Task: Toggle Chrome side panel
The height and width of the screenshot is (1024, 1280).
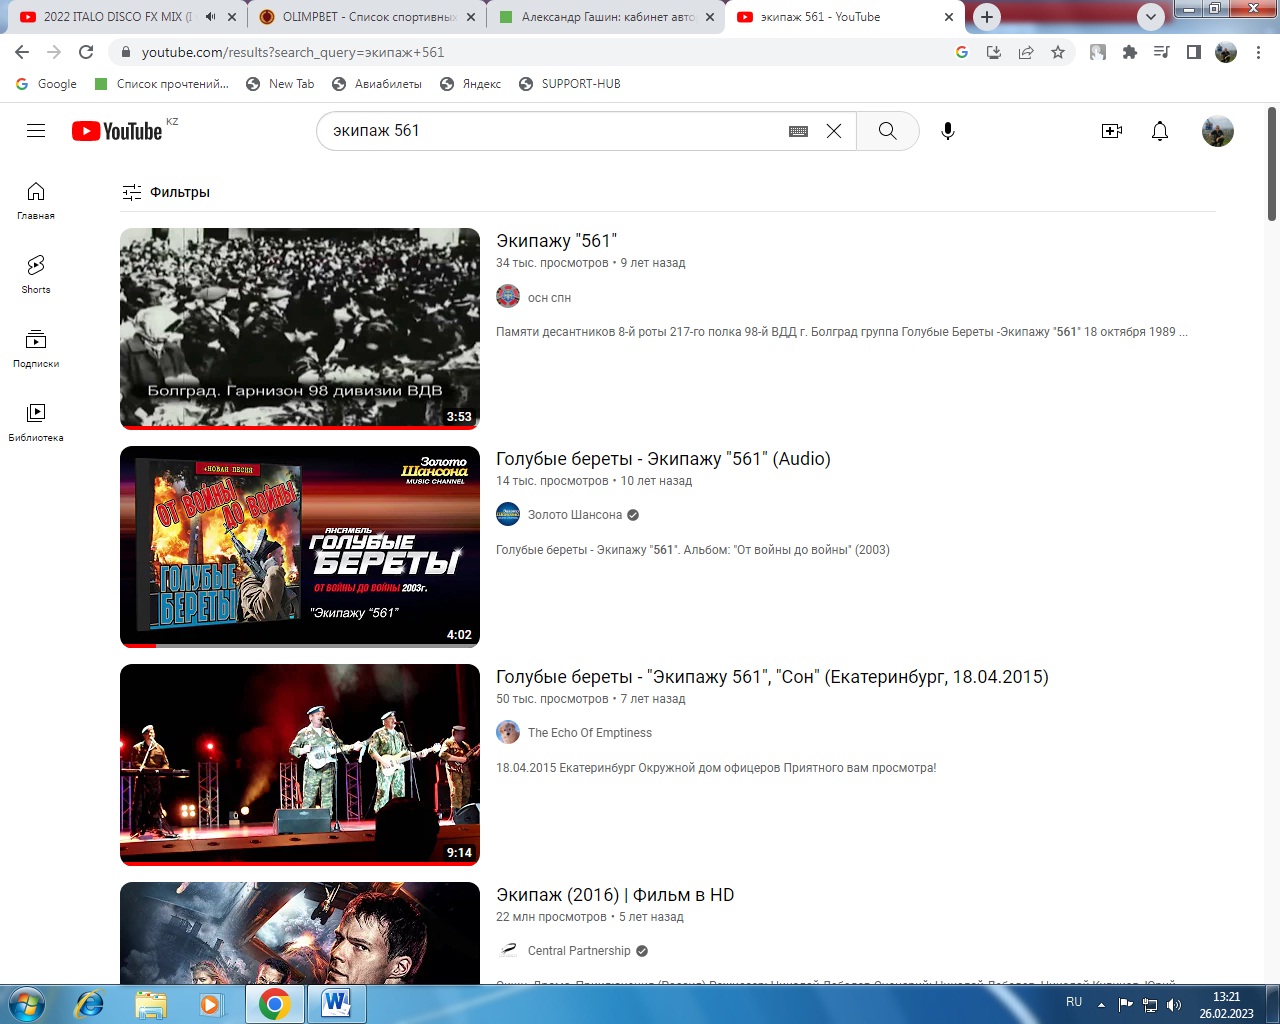Action: click(x=1194, y=52)
